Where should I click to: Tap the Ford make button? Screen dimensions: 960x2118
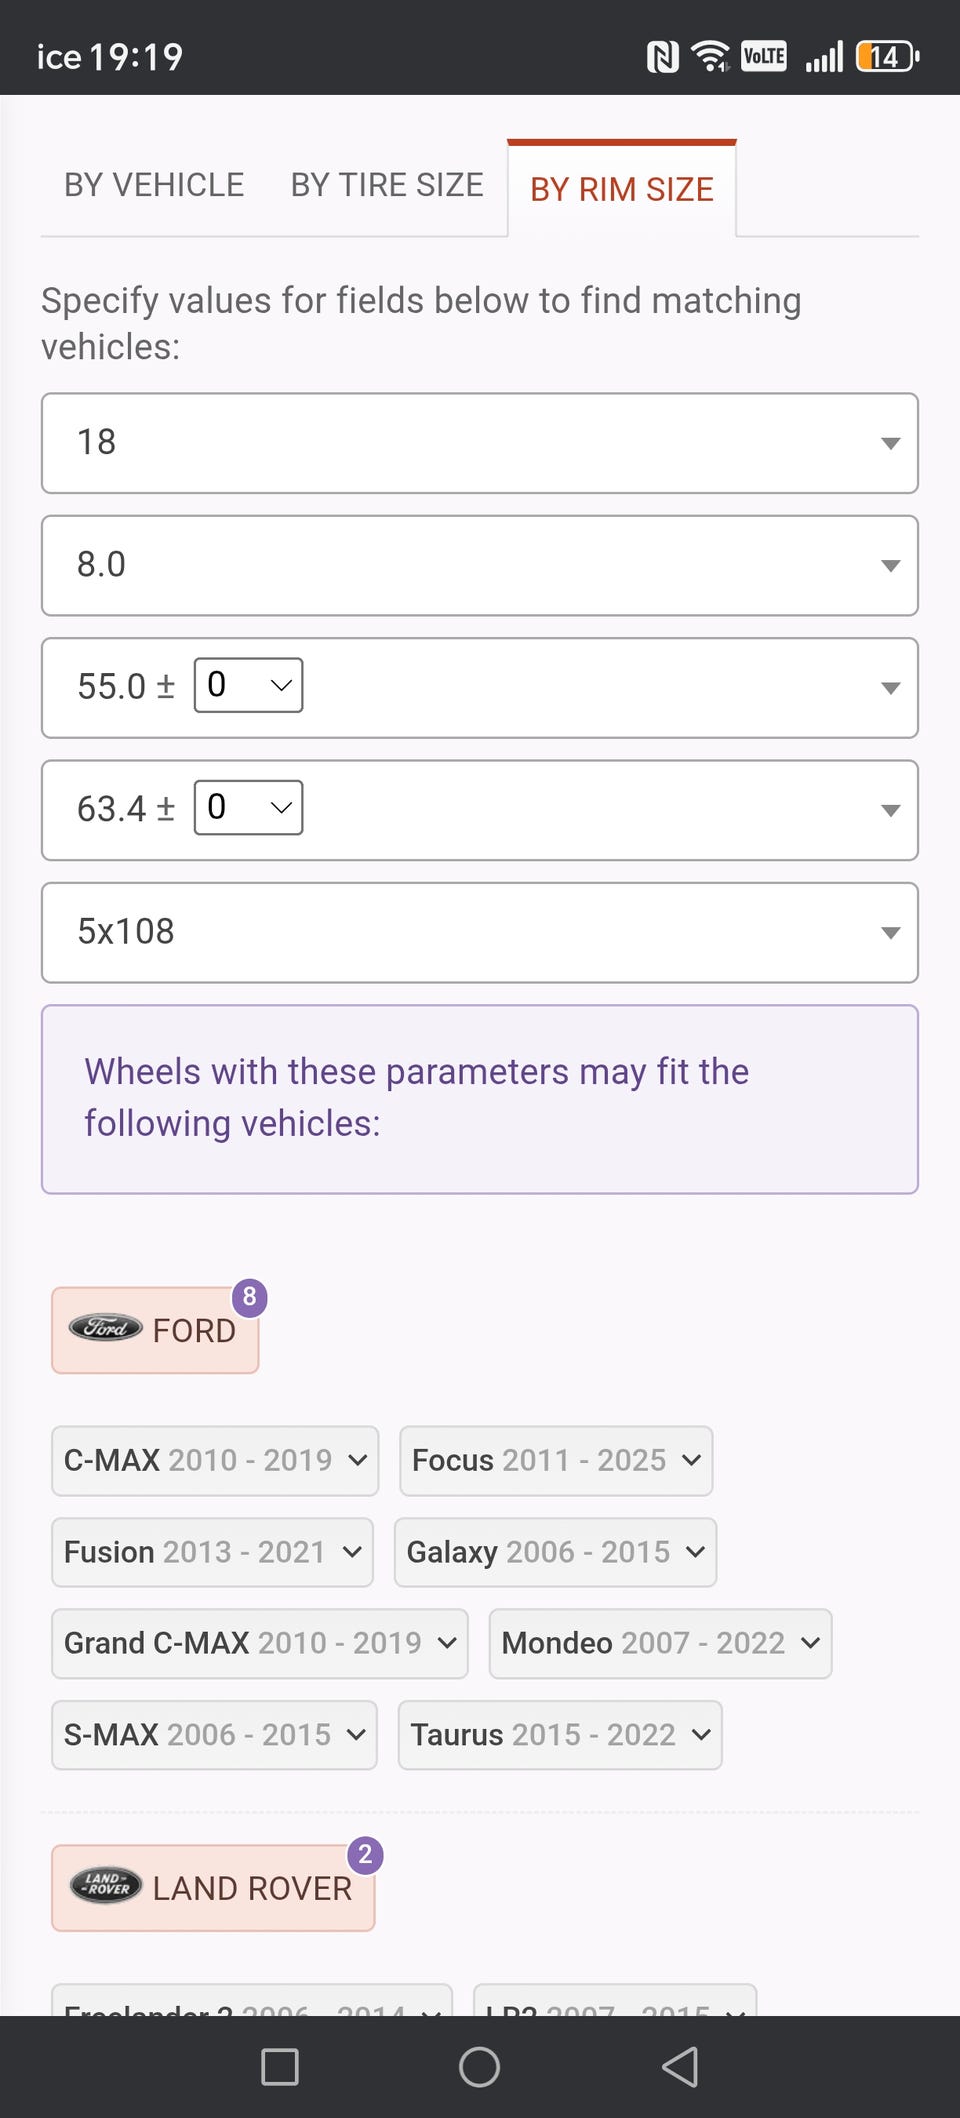[x=156, y=1330]
